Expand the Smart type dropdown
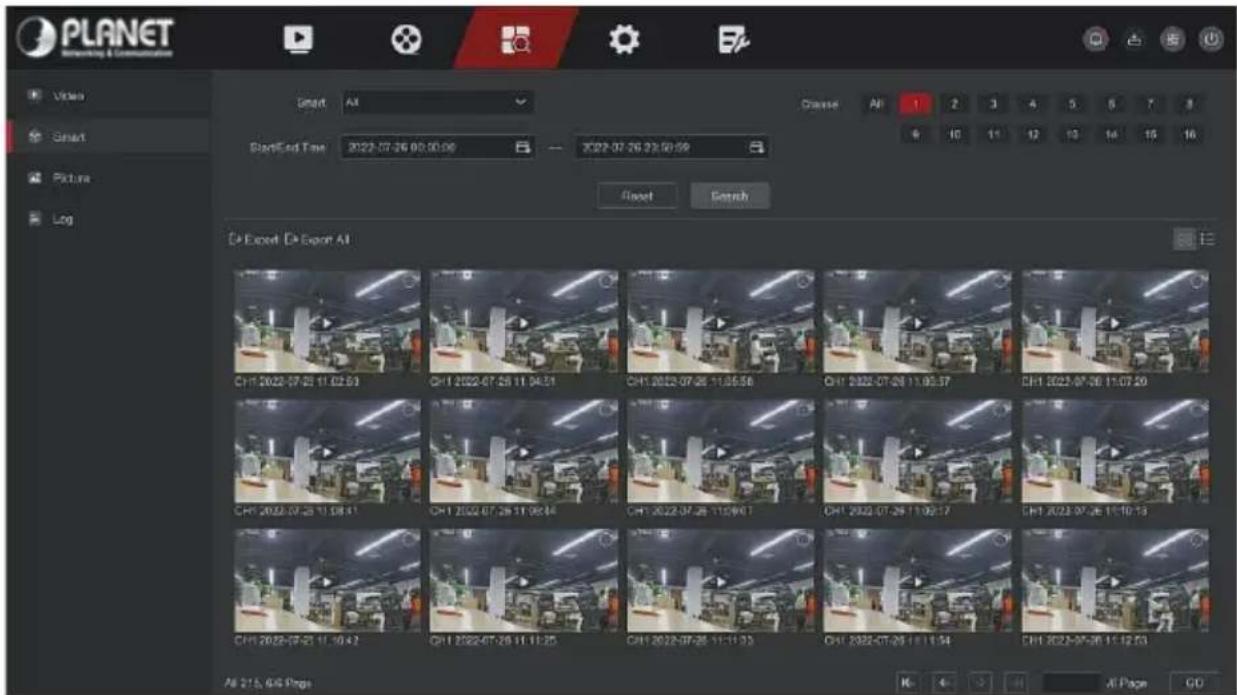1237x695 pixels. (437, 102)
